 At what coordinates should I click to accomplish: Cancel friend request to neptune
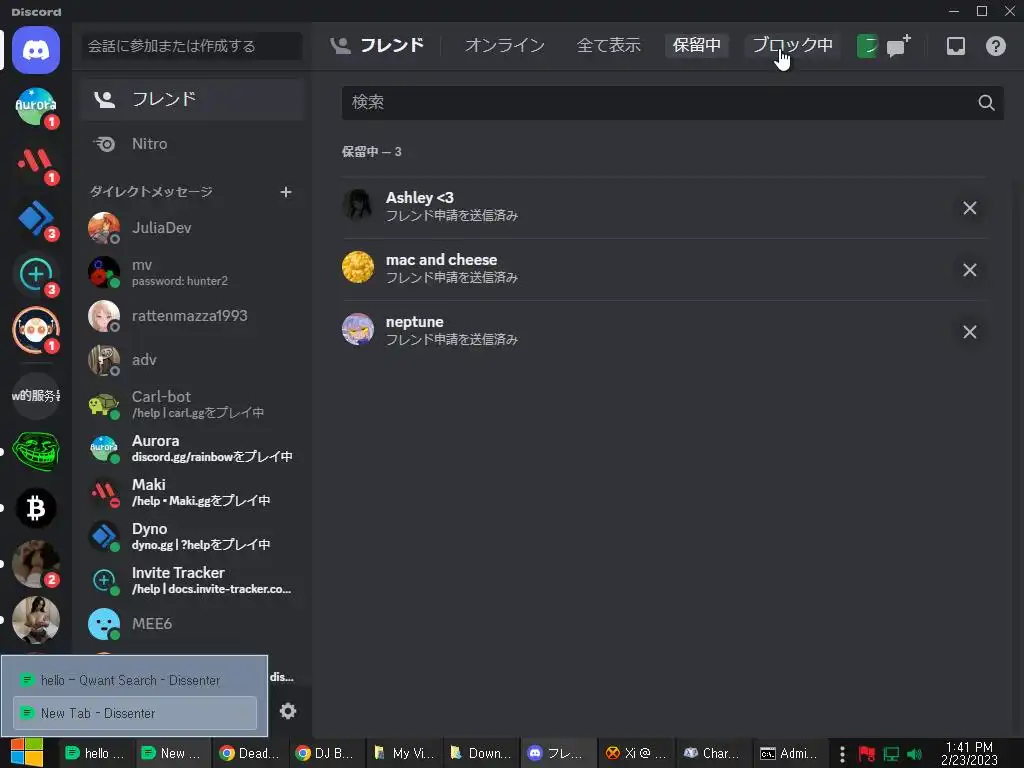(970, 332)
